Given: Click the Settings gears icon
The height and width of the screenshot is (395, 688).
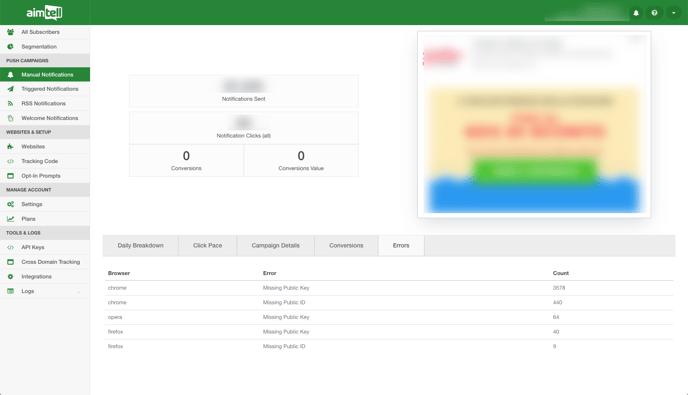Looking at the screenshot, I should coord(11,204).
